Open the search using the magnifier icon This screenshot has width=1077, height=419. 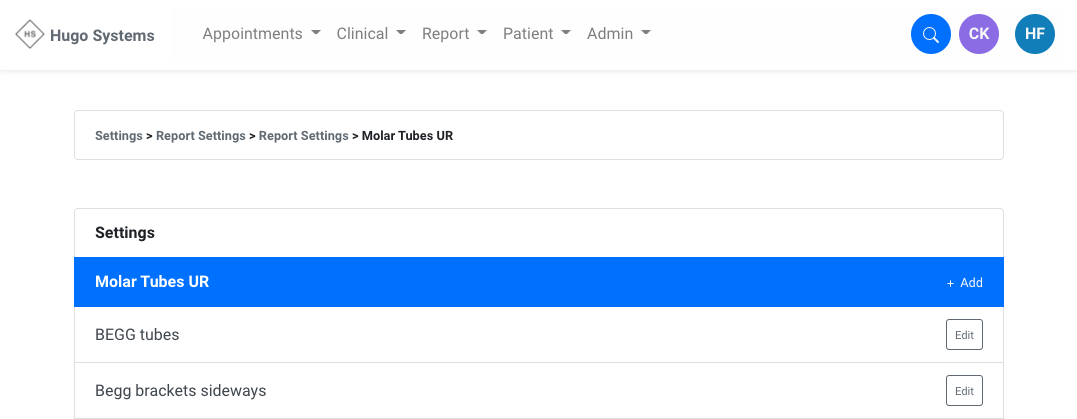[x=930, y=35]
